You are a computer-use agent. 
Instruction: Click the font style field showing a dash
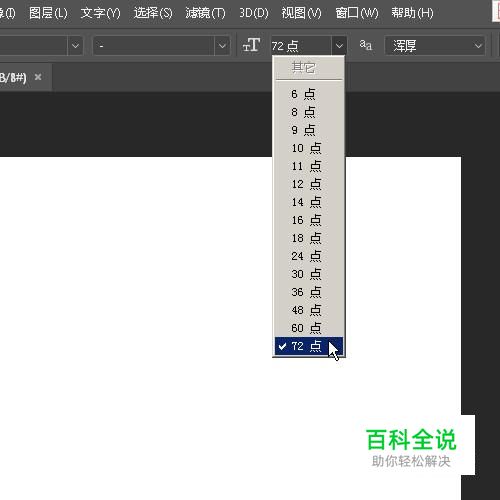[x=154, y=45]
